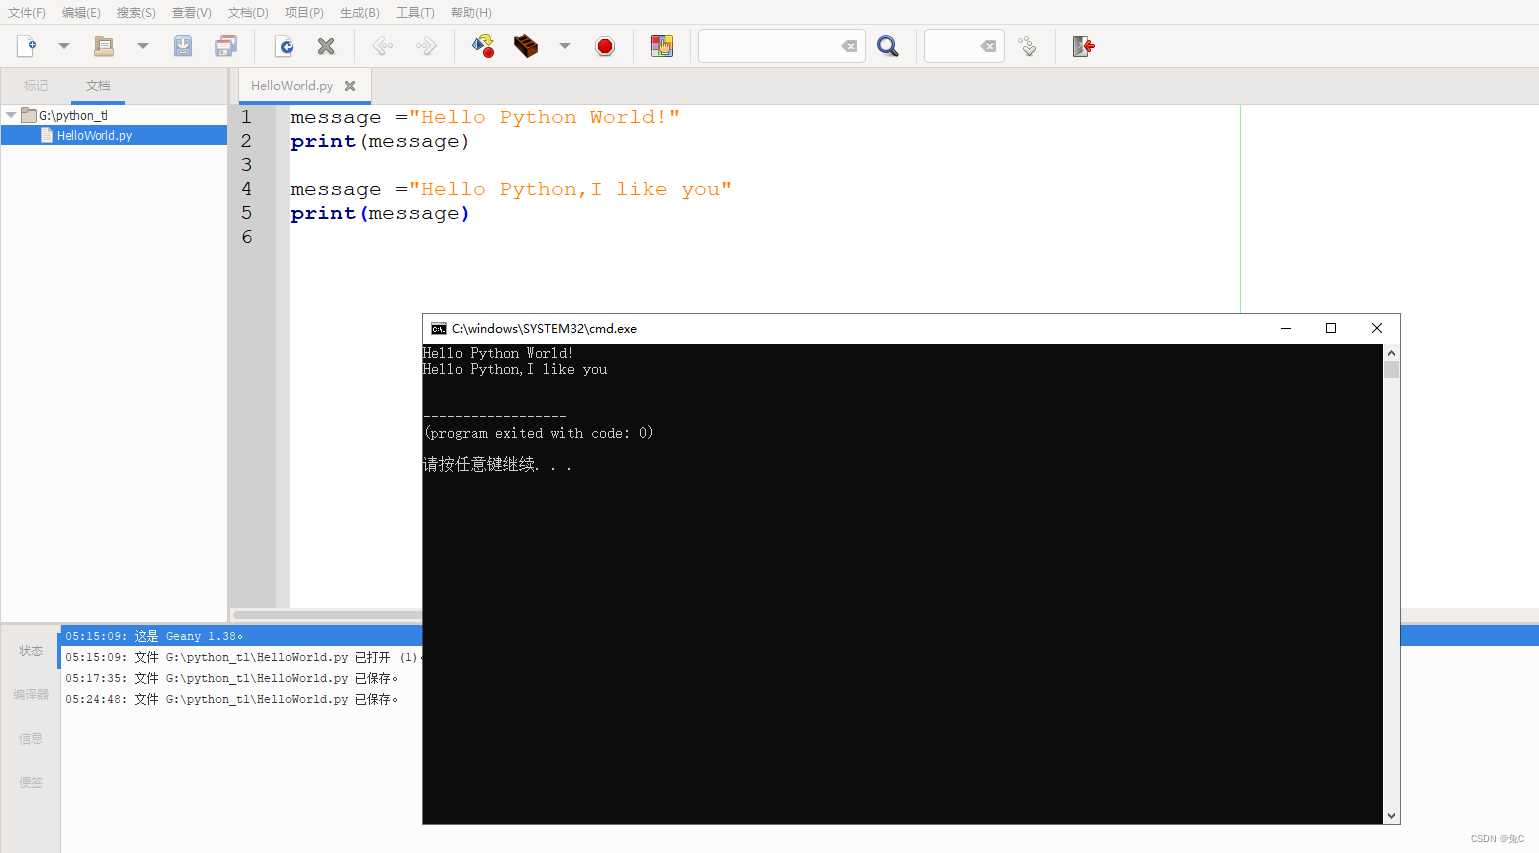Save the current file icon

[183, 46]
